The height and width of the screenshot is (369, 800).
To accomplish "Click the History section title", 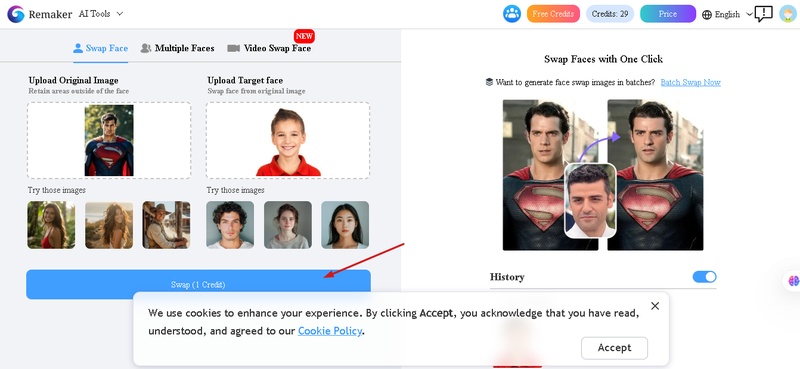I will pos(507,277).
